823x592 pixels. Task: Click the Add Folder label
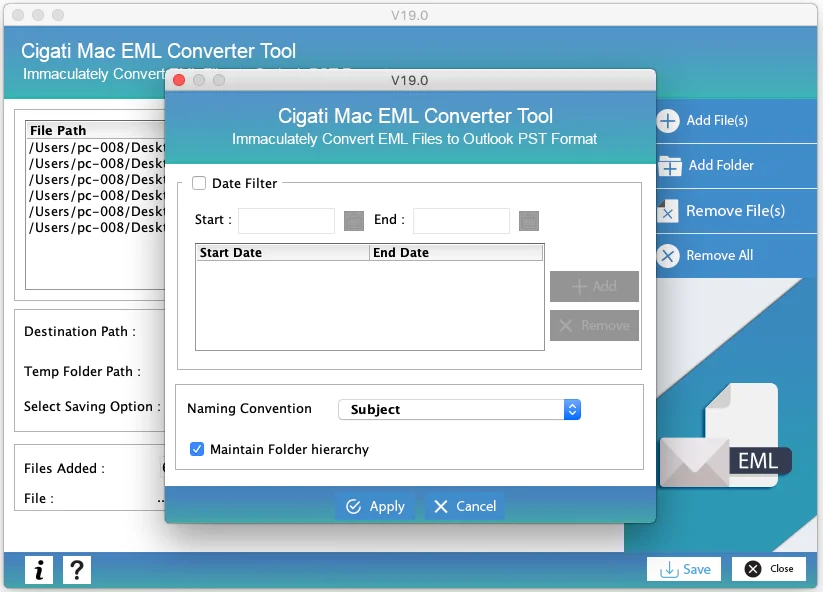tap(721, 165)
